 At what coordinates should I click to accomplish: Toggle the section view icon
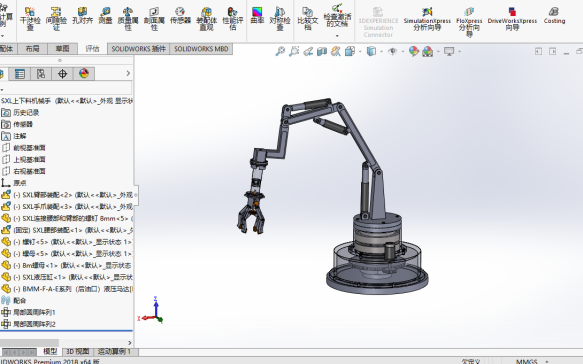click(322, 51)
